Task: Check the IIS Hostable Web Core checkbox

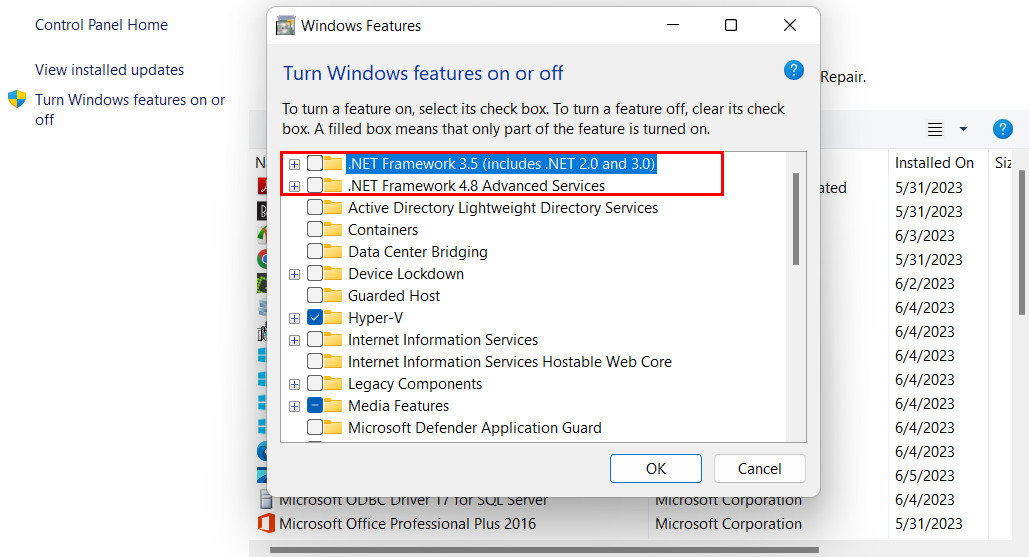Action: point(315,361)
